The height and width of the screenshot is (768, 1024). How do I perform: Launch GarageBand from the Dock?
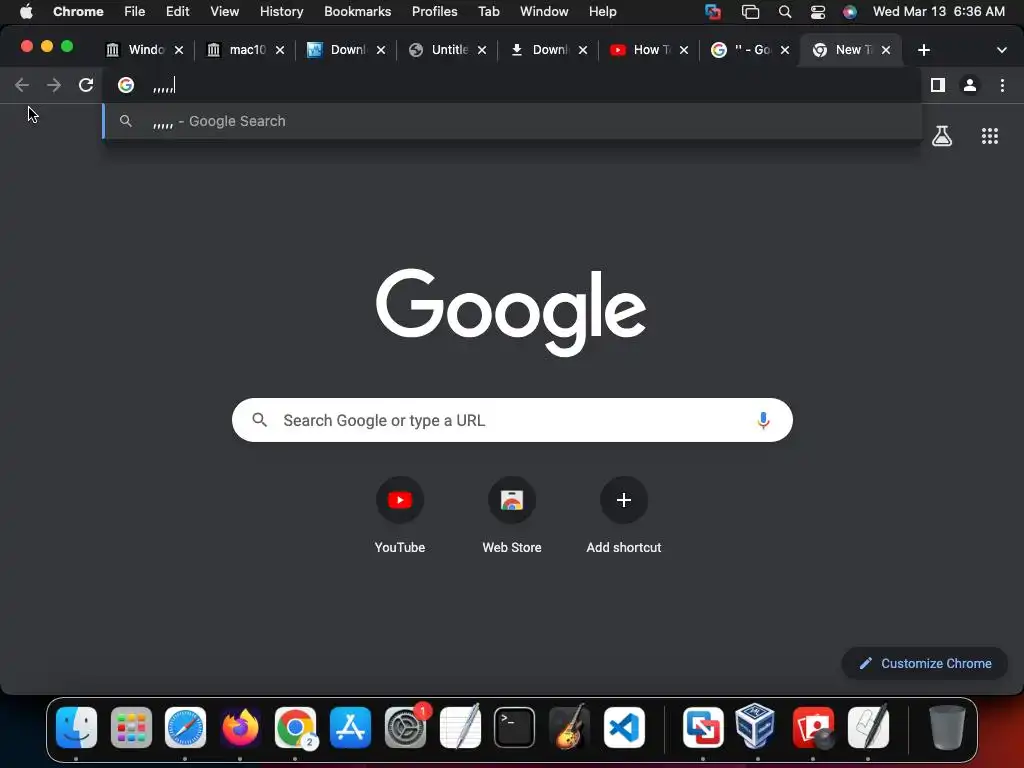click(x=569, y=727)
